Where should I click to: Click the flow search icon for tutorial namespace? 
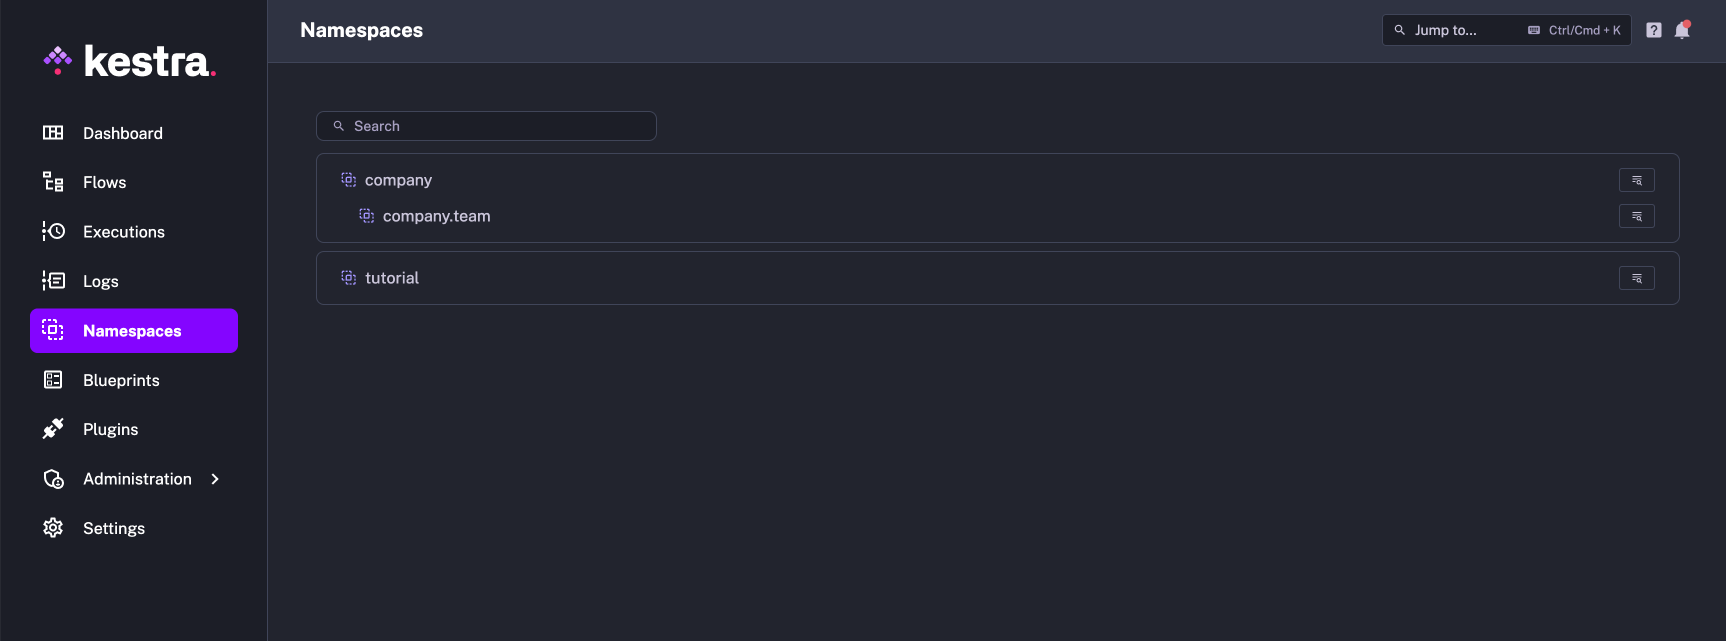(1636, 278)
